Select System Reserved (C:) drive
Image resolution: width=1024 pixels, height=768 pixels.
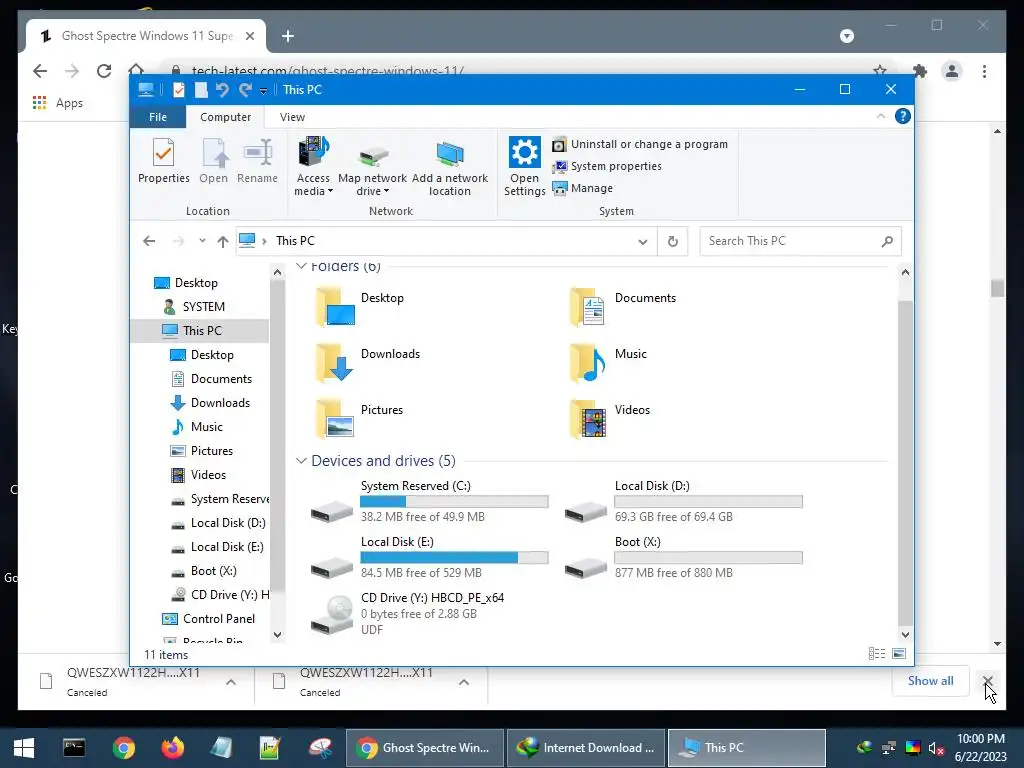coord(429,502)
